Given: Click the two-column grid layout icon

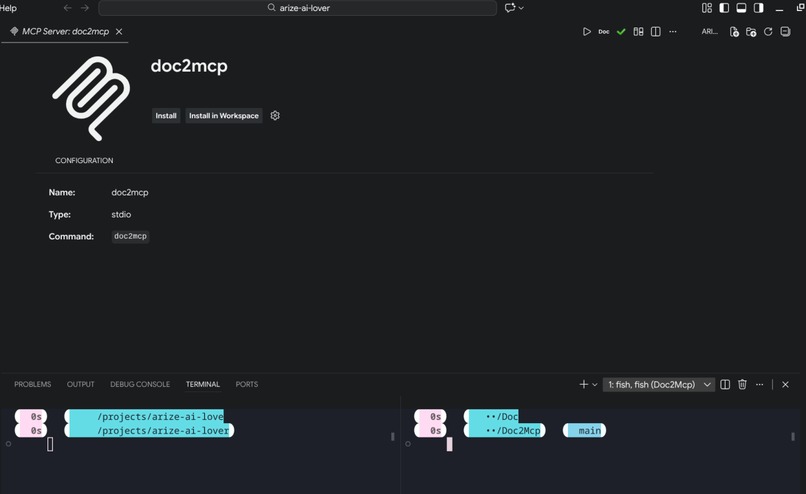Looking at the screenshot, I should click(638, 31).
